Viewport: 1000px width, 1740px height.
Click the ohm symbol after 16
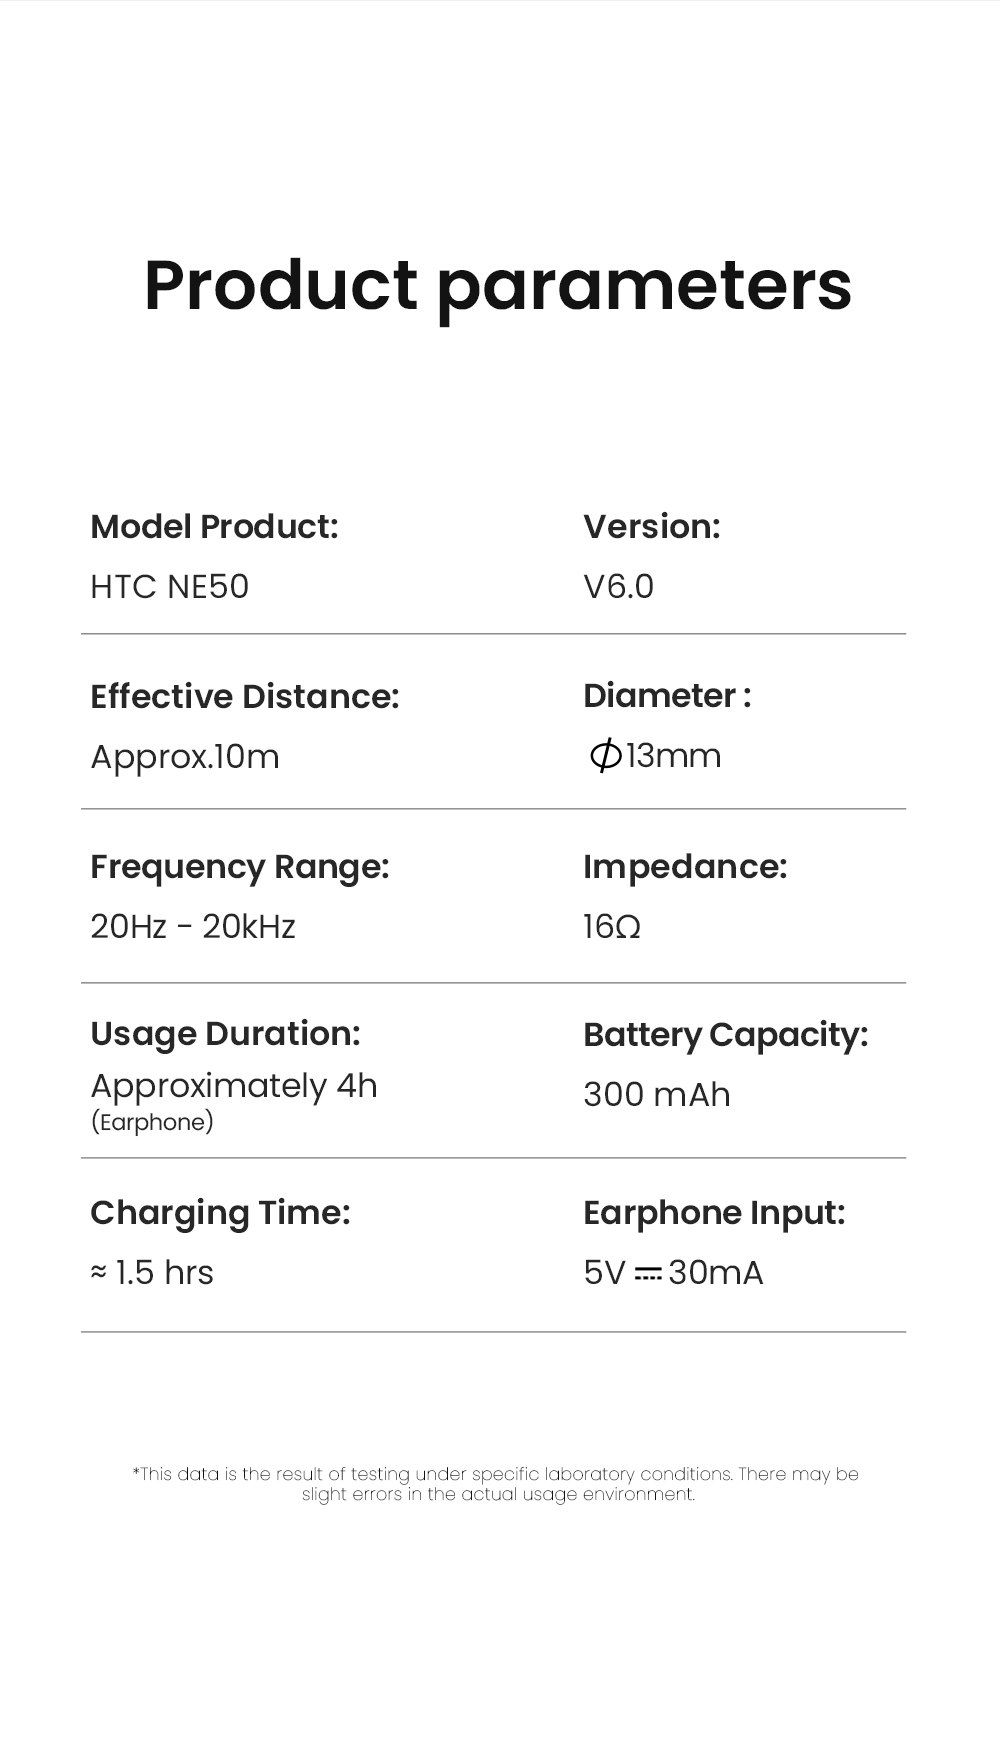click(x=628, y=928)
